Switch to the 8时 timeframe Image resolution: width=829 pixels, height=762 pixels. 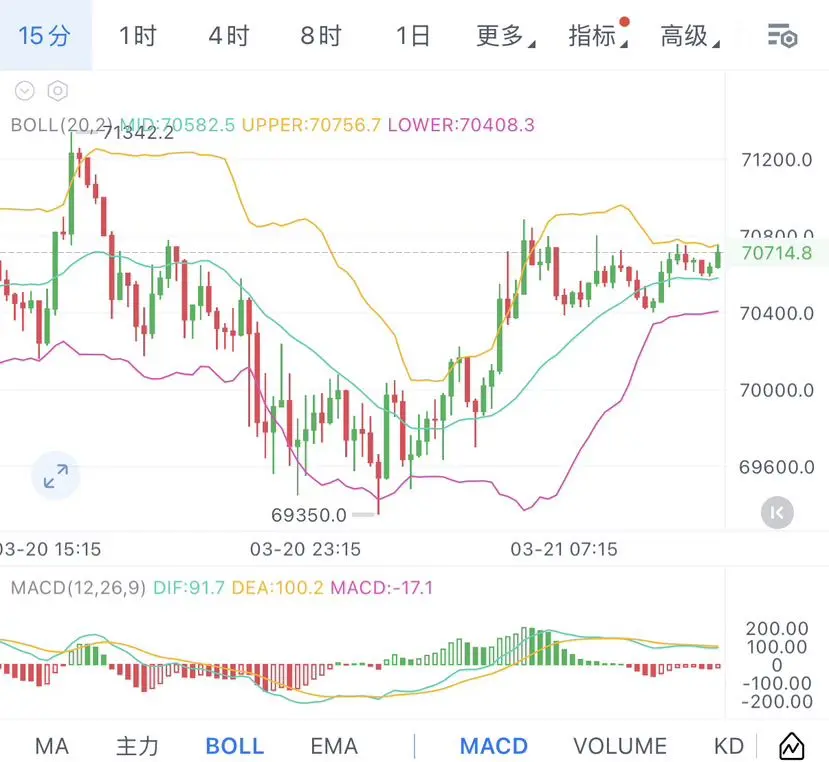click(x=321, y=36)
